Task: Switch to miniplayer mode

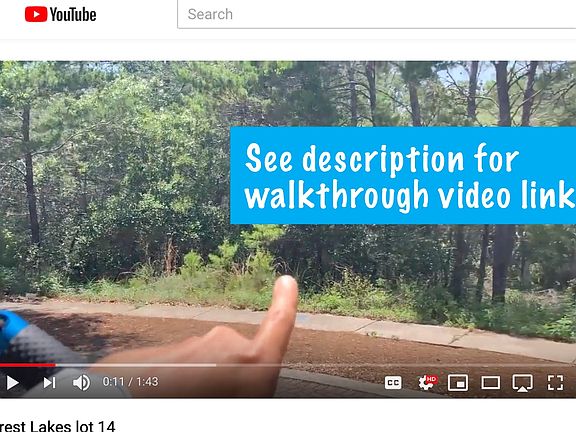Action: 458,382
